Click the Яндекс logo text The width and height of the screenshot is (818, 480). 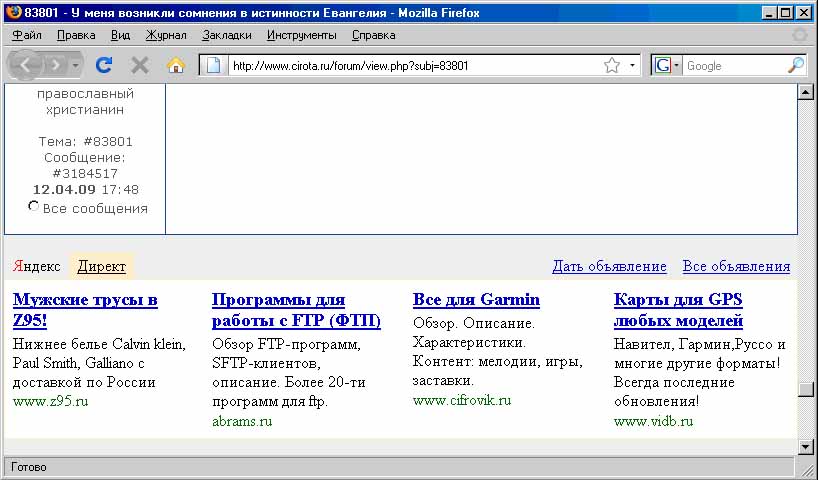pyautogui.click(x=37, y=267)
